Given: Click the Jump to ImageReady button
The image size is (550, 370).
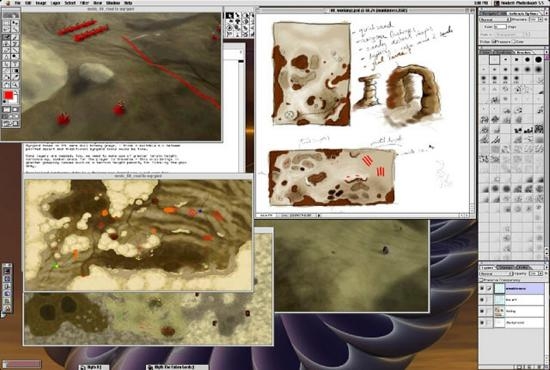Looking at the screenshot, I should click(x=11, y=123).
